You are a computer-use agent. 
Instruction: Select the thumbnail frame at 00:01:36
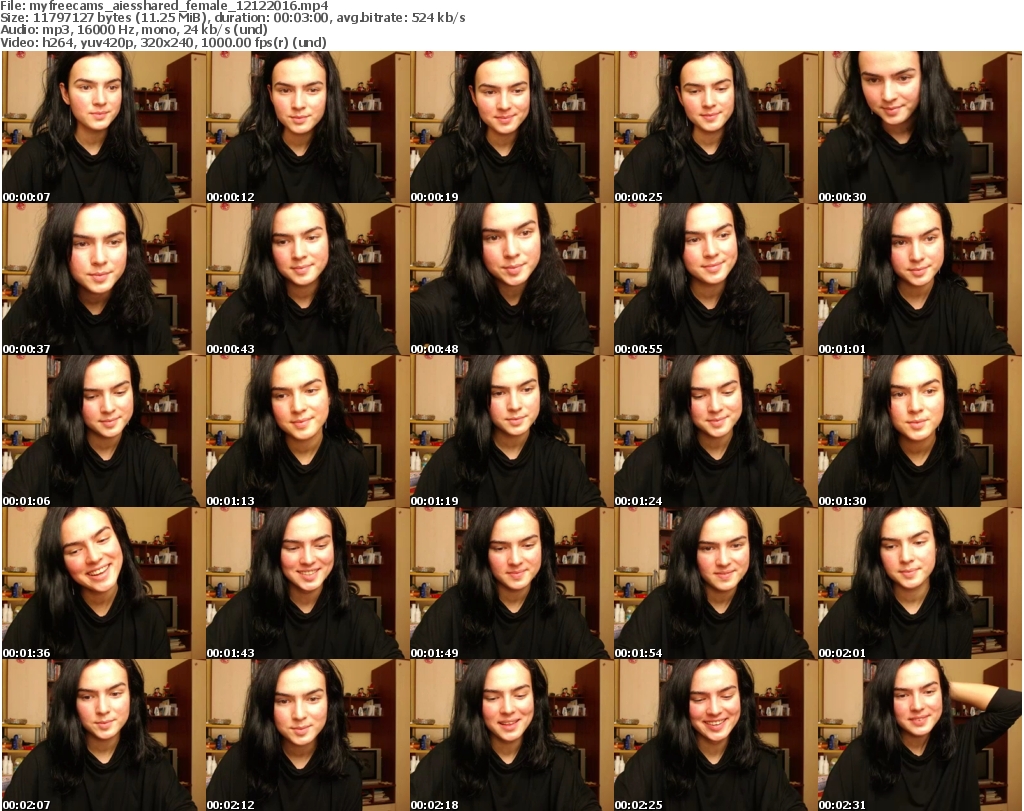(103, 583)
